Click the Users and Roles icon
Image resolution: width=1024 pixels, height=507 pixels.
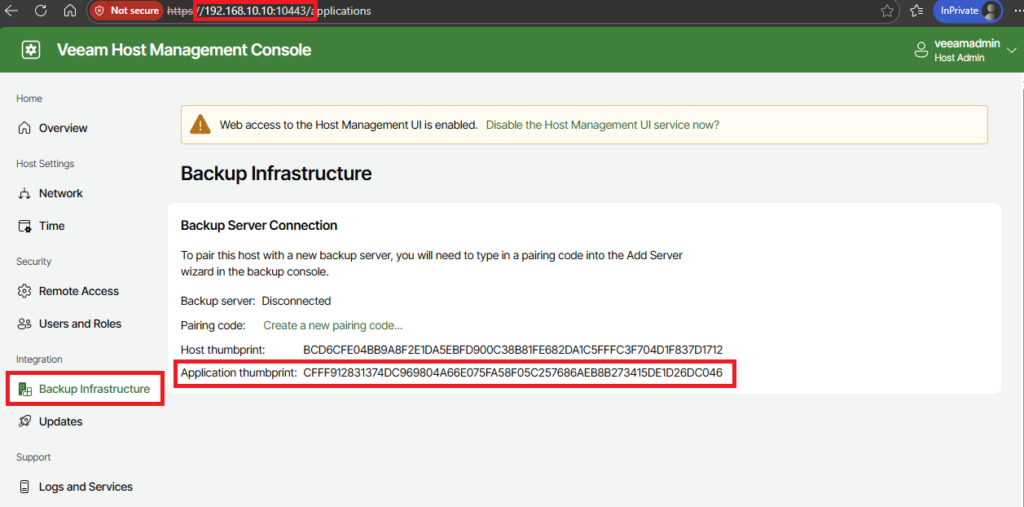(25, 324)
